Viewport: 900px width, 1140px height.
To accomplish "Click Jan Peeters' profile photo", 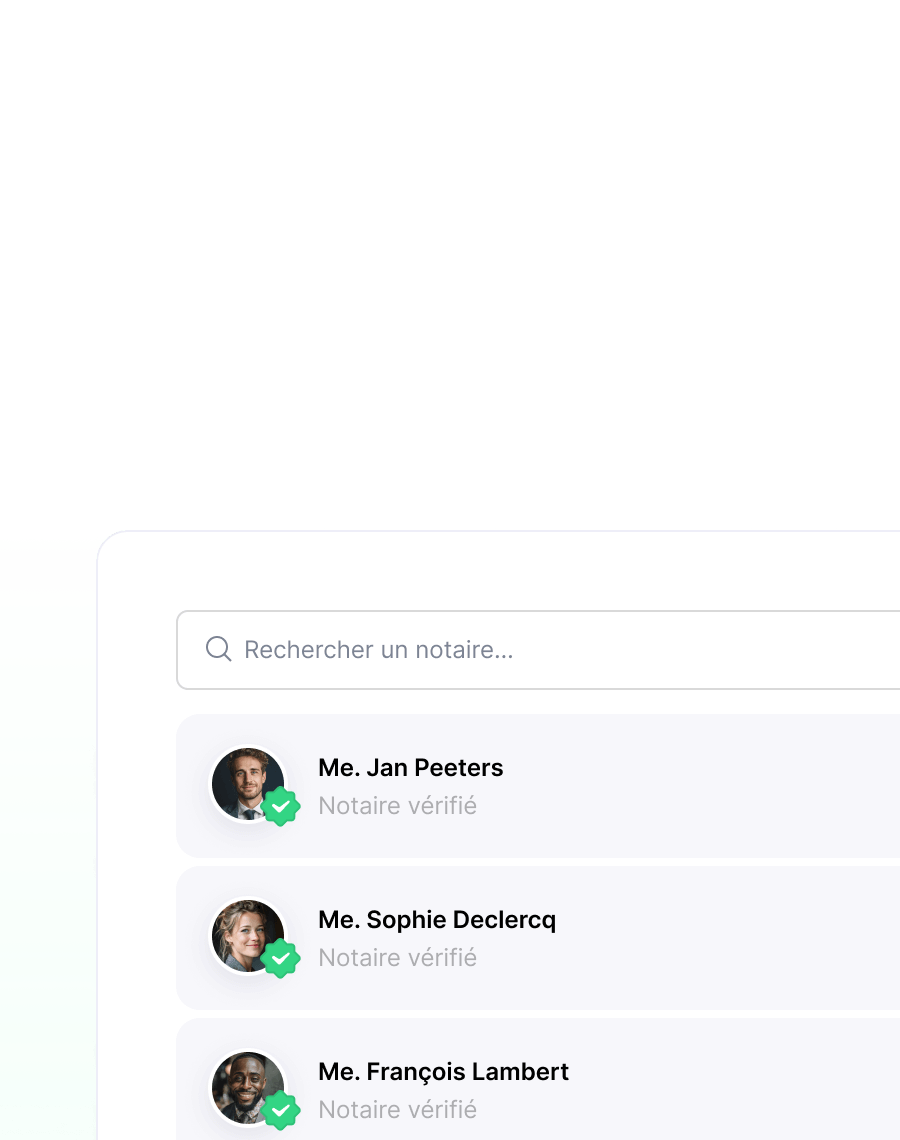I will coord(248,784).
